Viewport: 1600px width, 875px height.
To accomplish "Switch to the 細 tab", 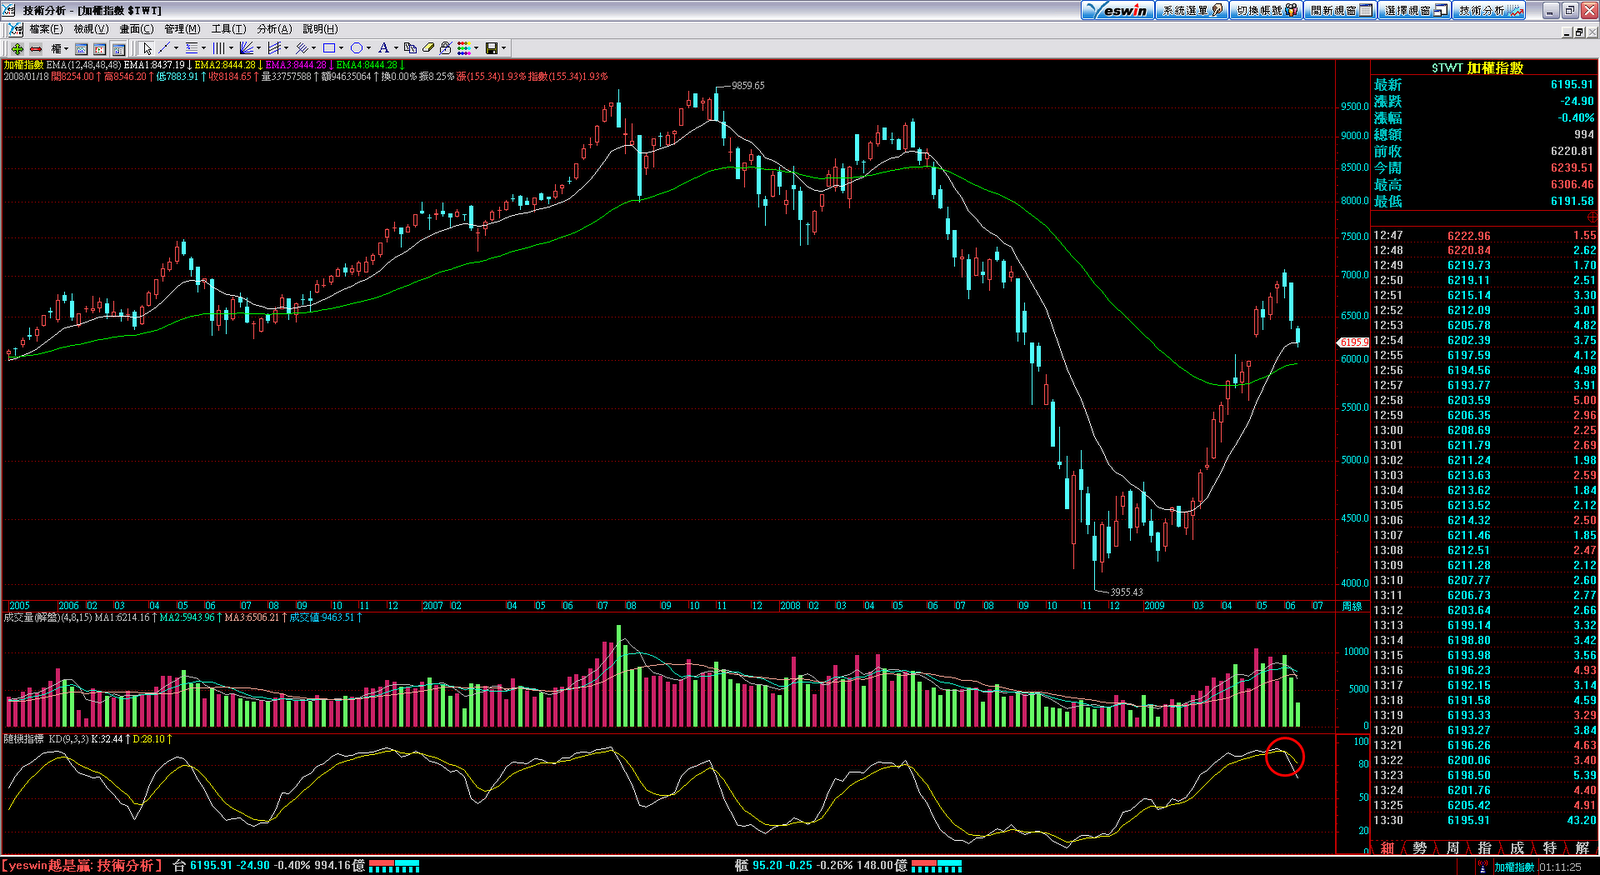I will click(x=1387, y=848).
